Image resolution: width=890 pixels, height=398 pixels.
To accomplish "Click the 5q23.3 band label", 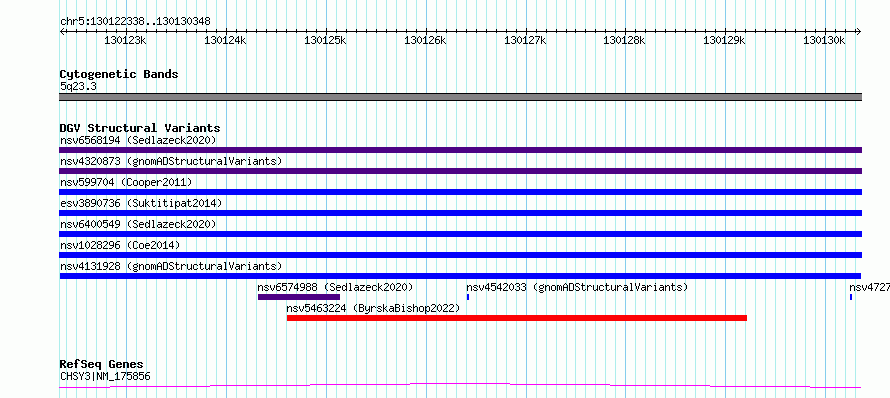I will 78,86.
